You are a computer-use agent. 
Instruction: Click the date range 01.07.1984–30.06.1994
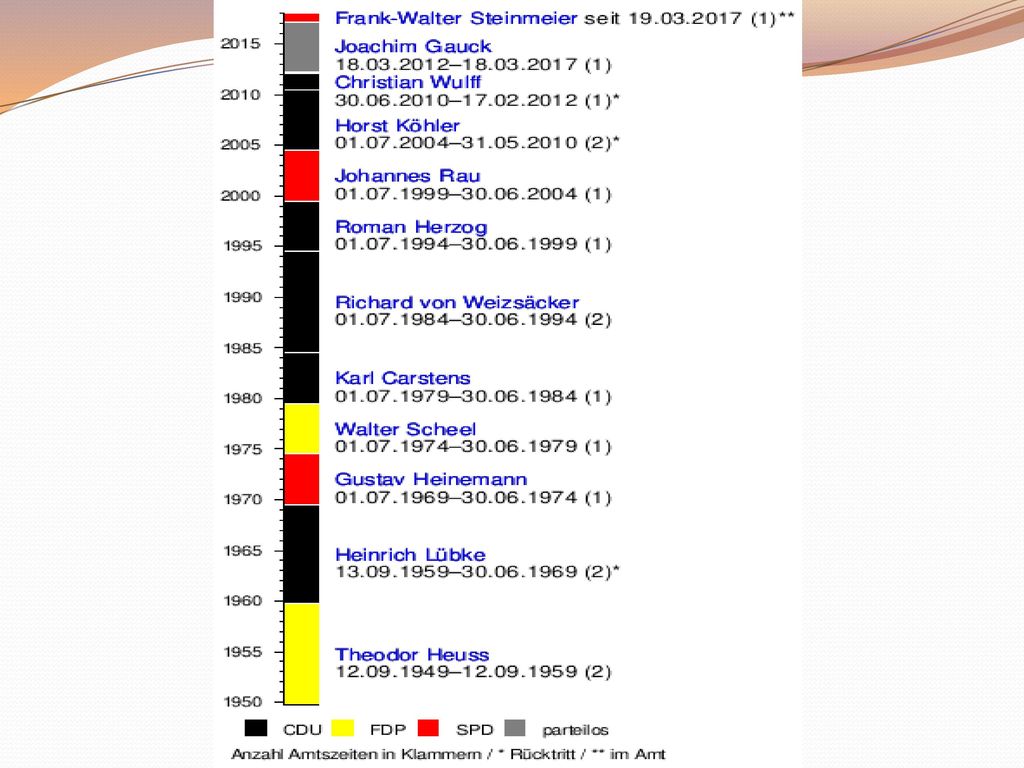click(456, 320)
